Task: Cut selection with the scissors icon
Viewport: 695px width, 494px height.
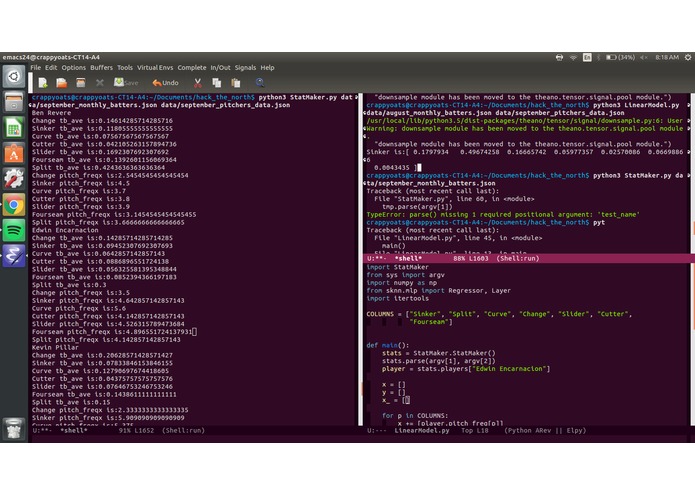Action: (x=198, y=82)
